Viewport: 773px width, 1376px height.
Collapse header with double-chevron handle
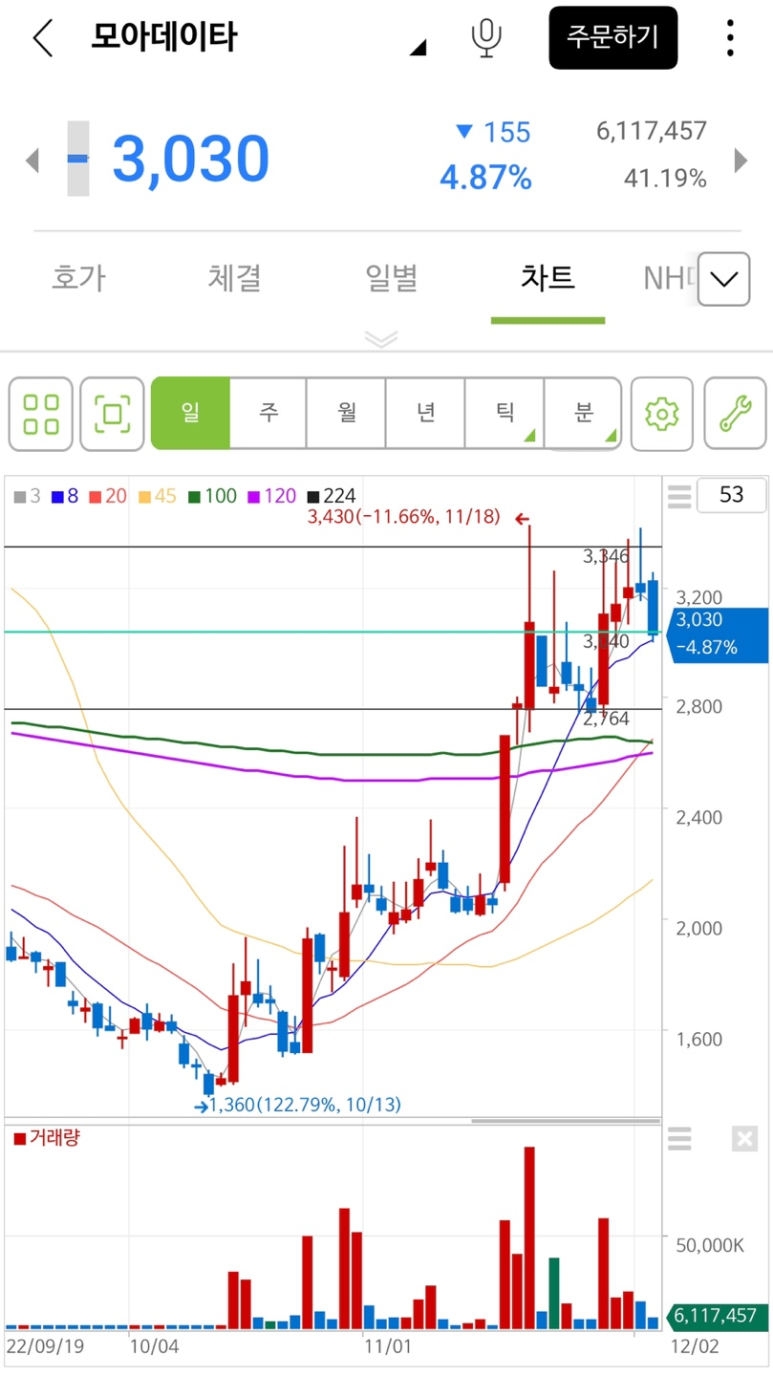(382, 339)
